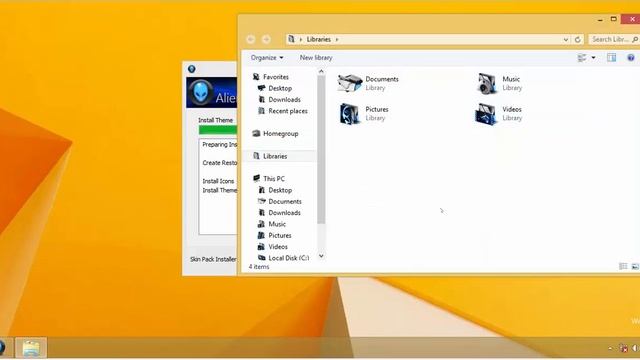Select Libraries in navigation pane
The height and width of the screenshot is (360, 640).
coord(275,156)
